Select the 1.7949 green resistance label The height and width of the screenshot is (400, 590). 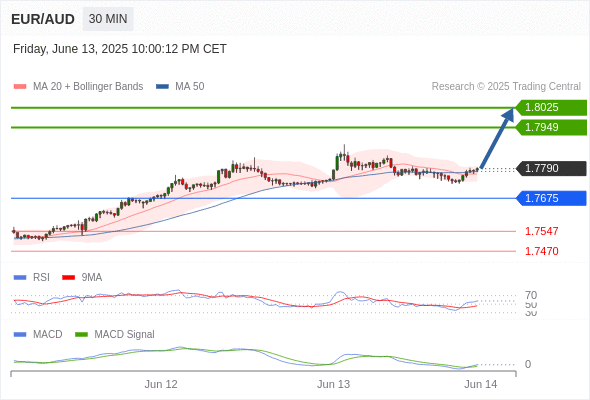(x=551, y=127)
